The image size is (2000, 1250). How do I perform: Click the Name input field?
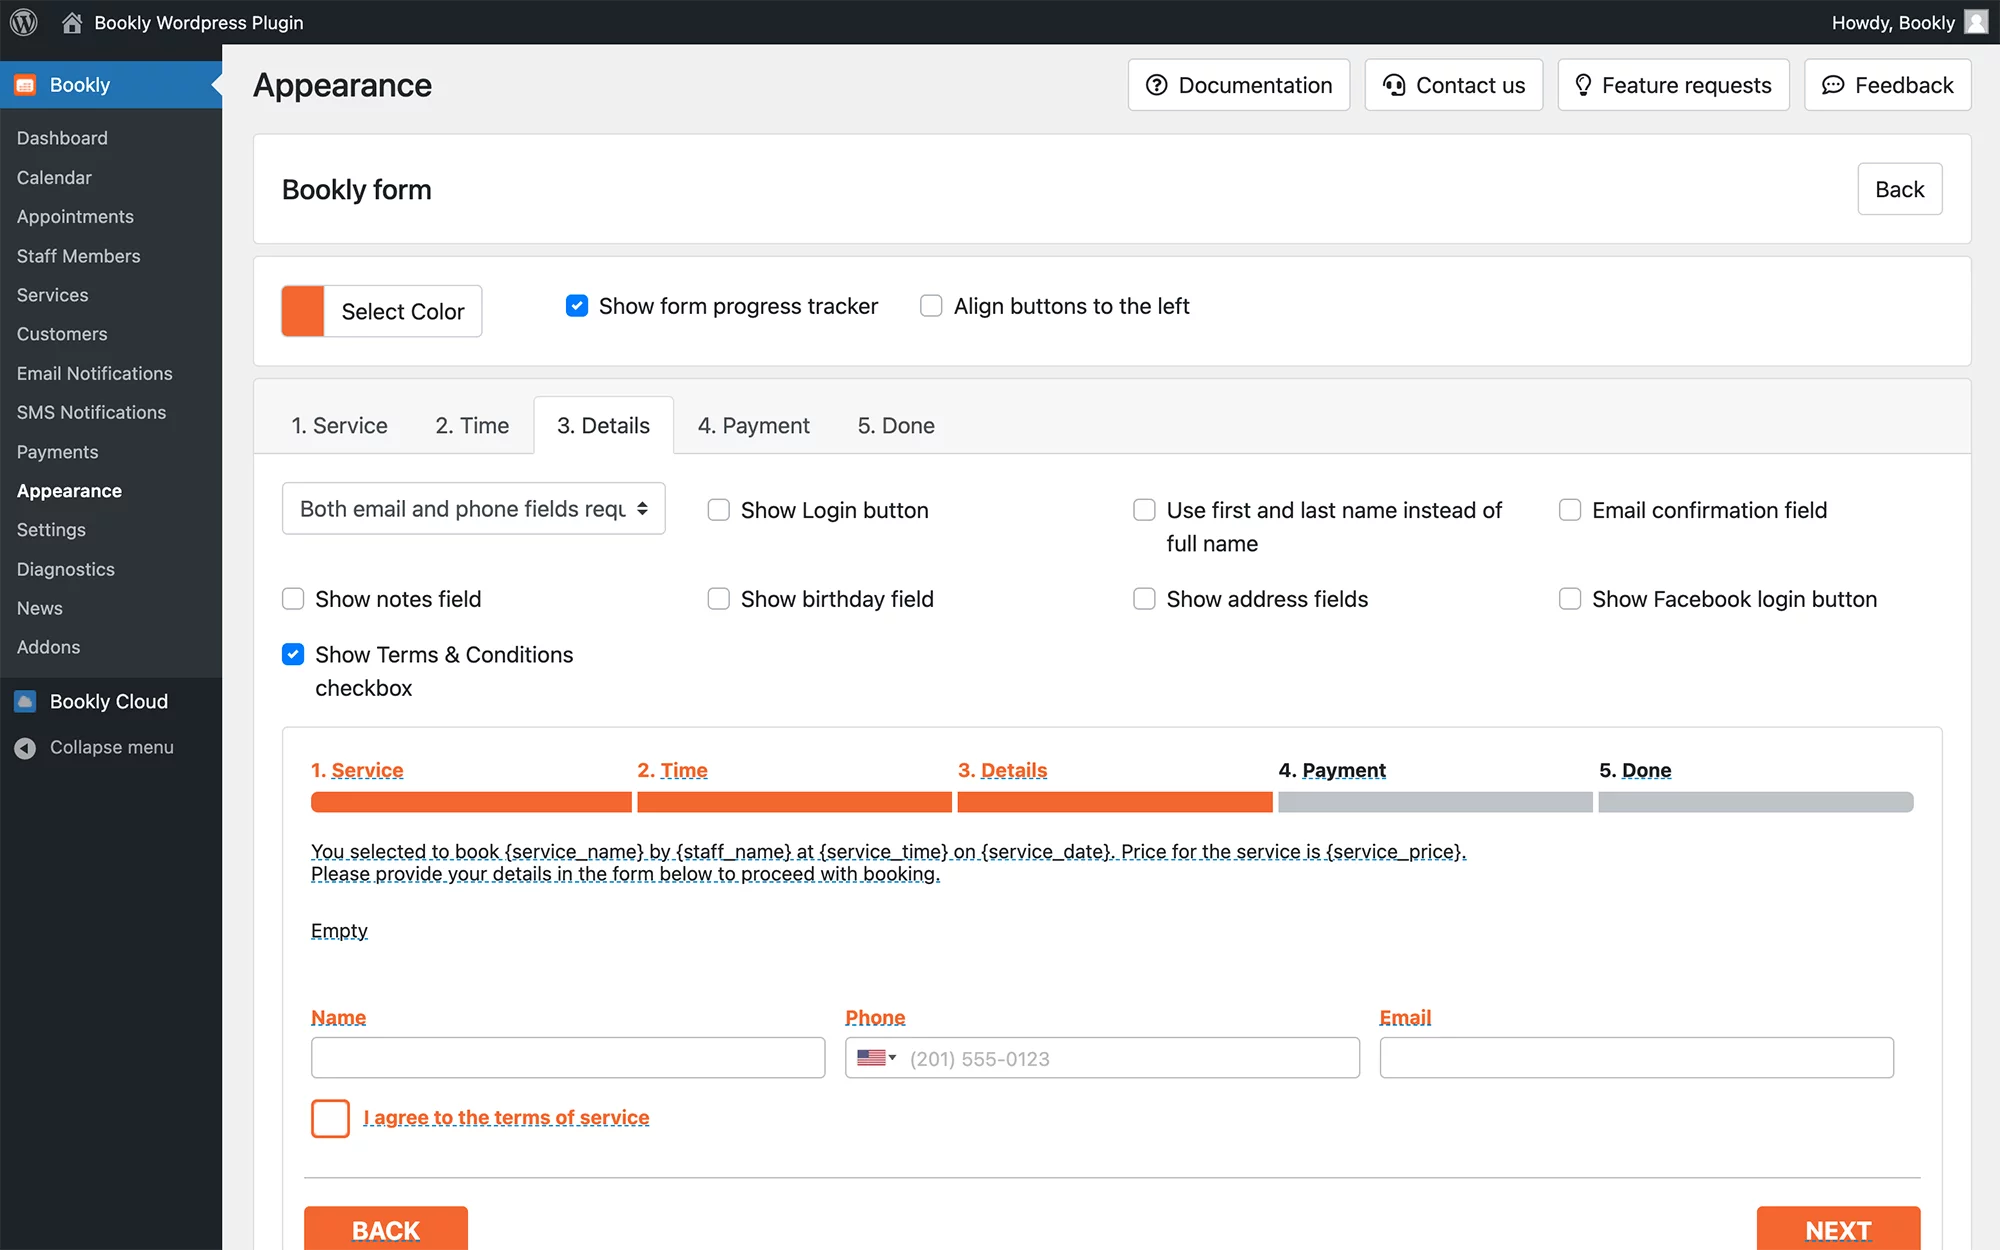pyautogui.click(x=568, y=1058)
